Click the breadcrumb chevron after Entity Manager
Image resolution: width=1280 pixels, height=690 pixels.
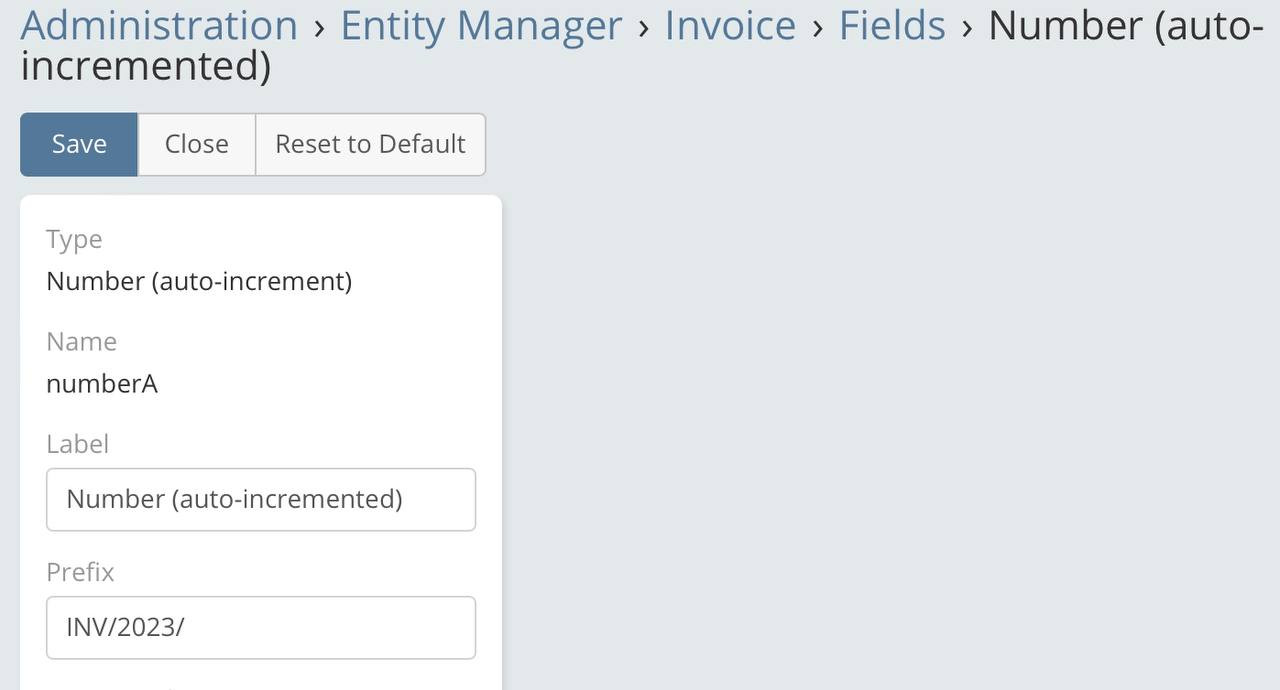pyautogui.click(x=644, y=27)
